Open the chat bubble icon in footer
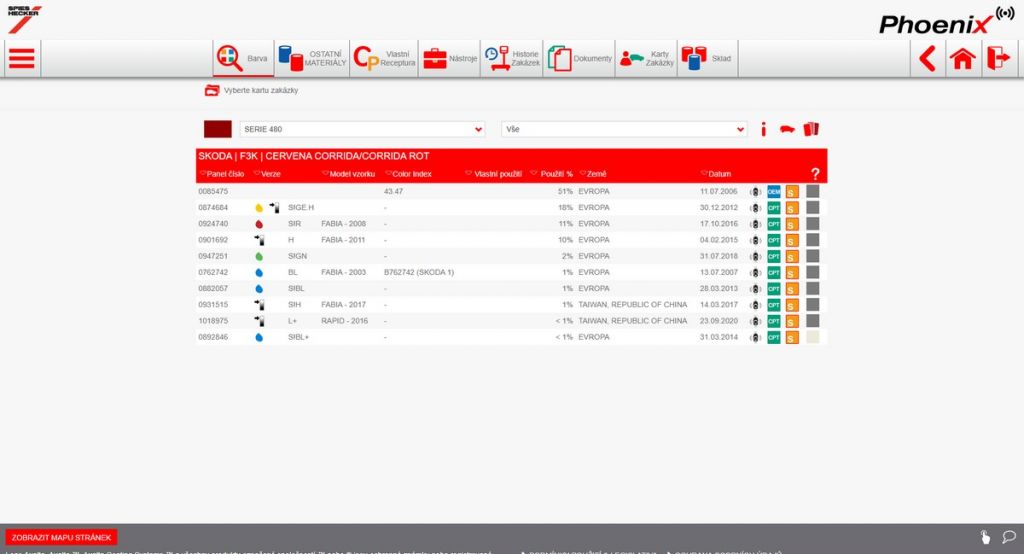Viewport: 1024px width, 554px height. 1008,537
